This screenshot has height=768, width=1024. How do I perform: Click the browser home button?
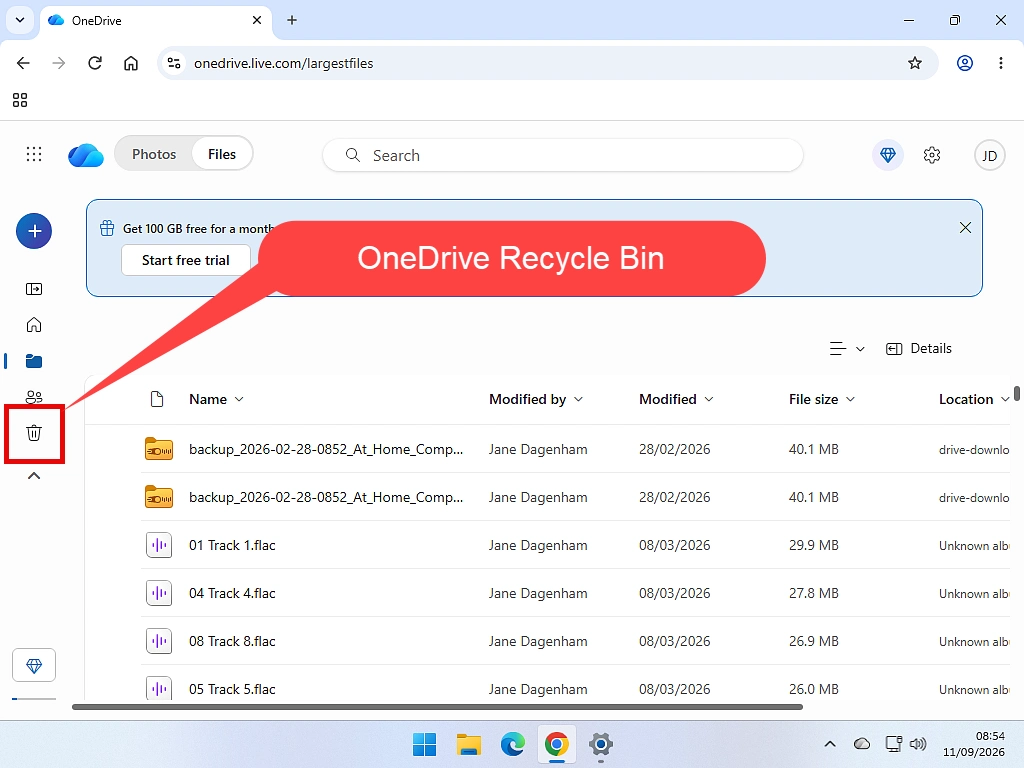pyautogui.click(x=131, y=63)
